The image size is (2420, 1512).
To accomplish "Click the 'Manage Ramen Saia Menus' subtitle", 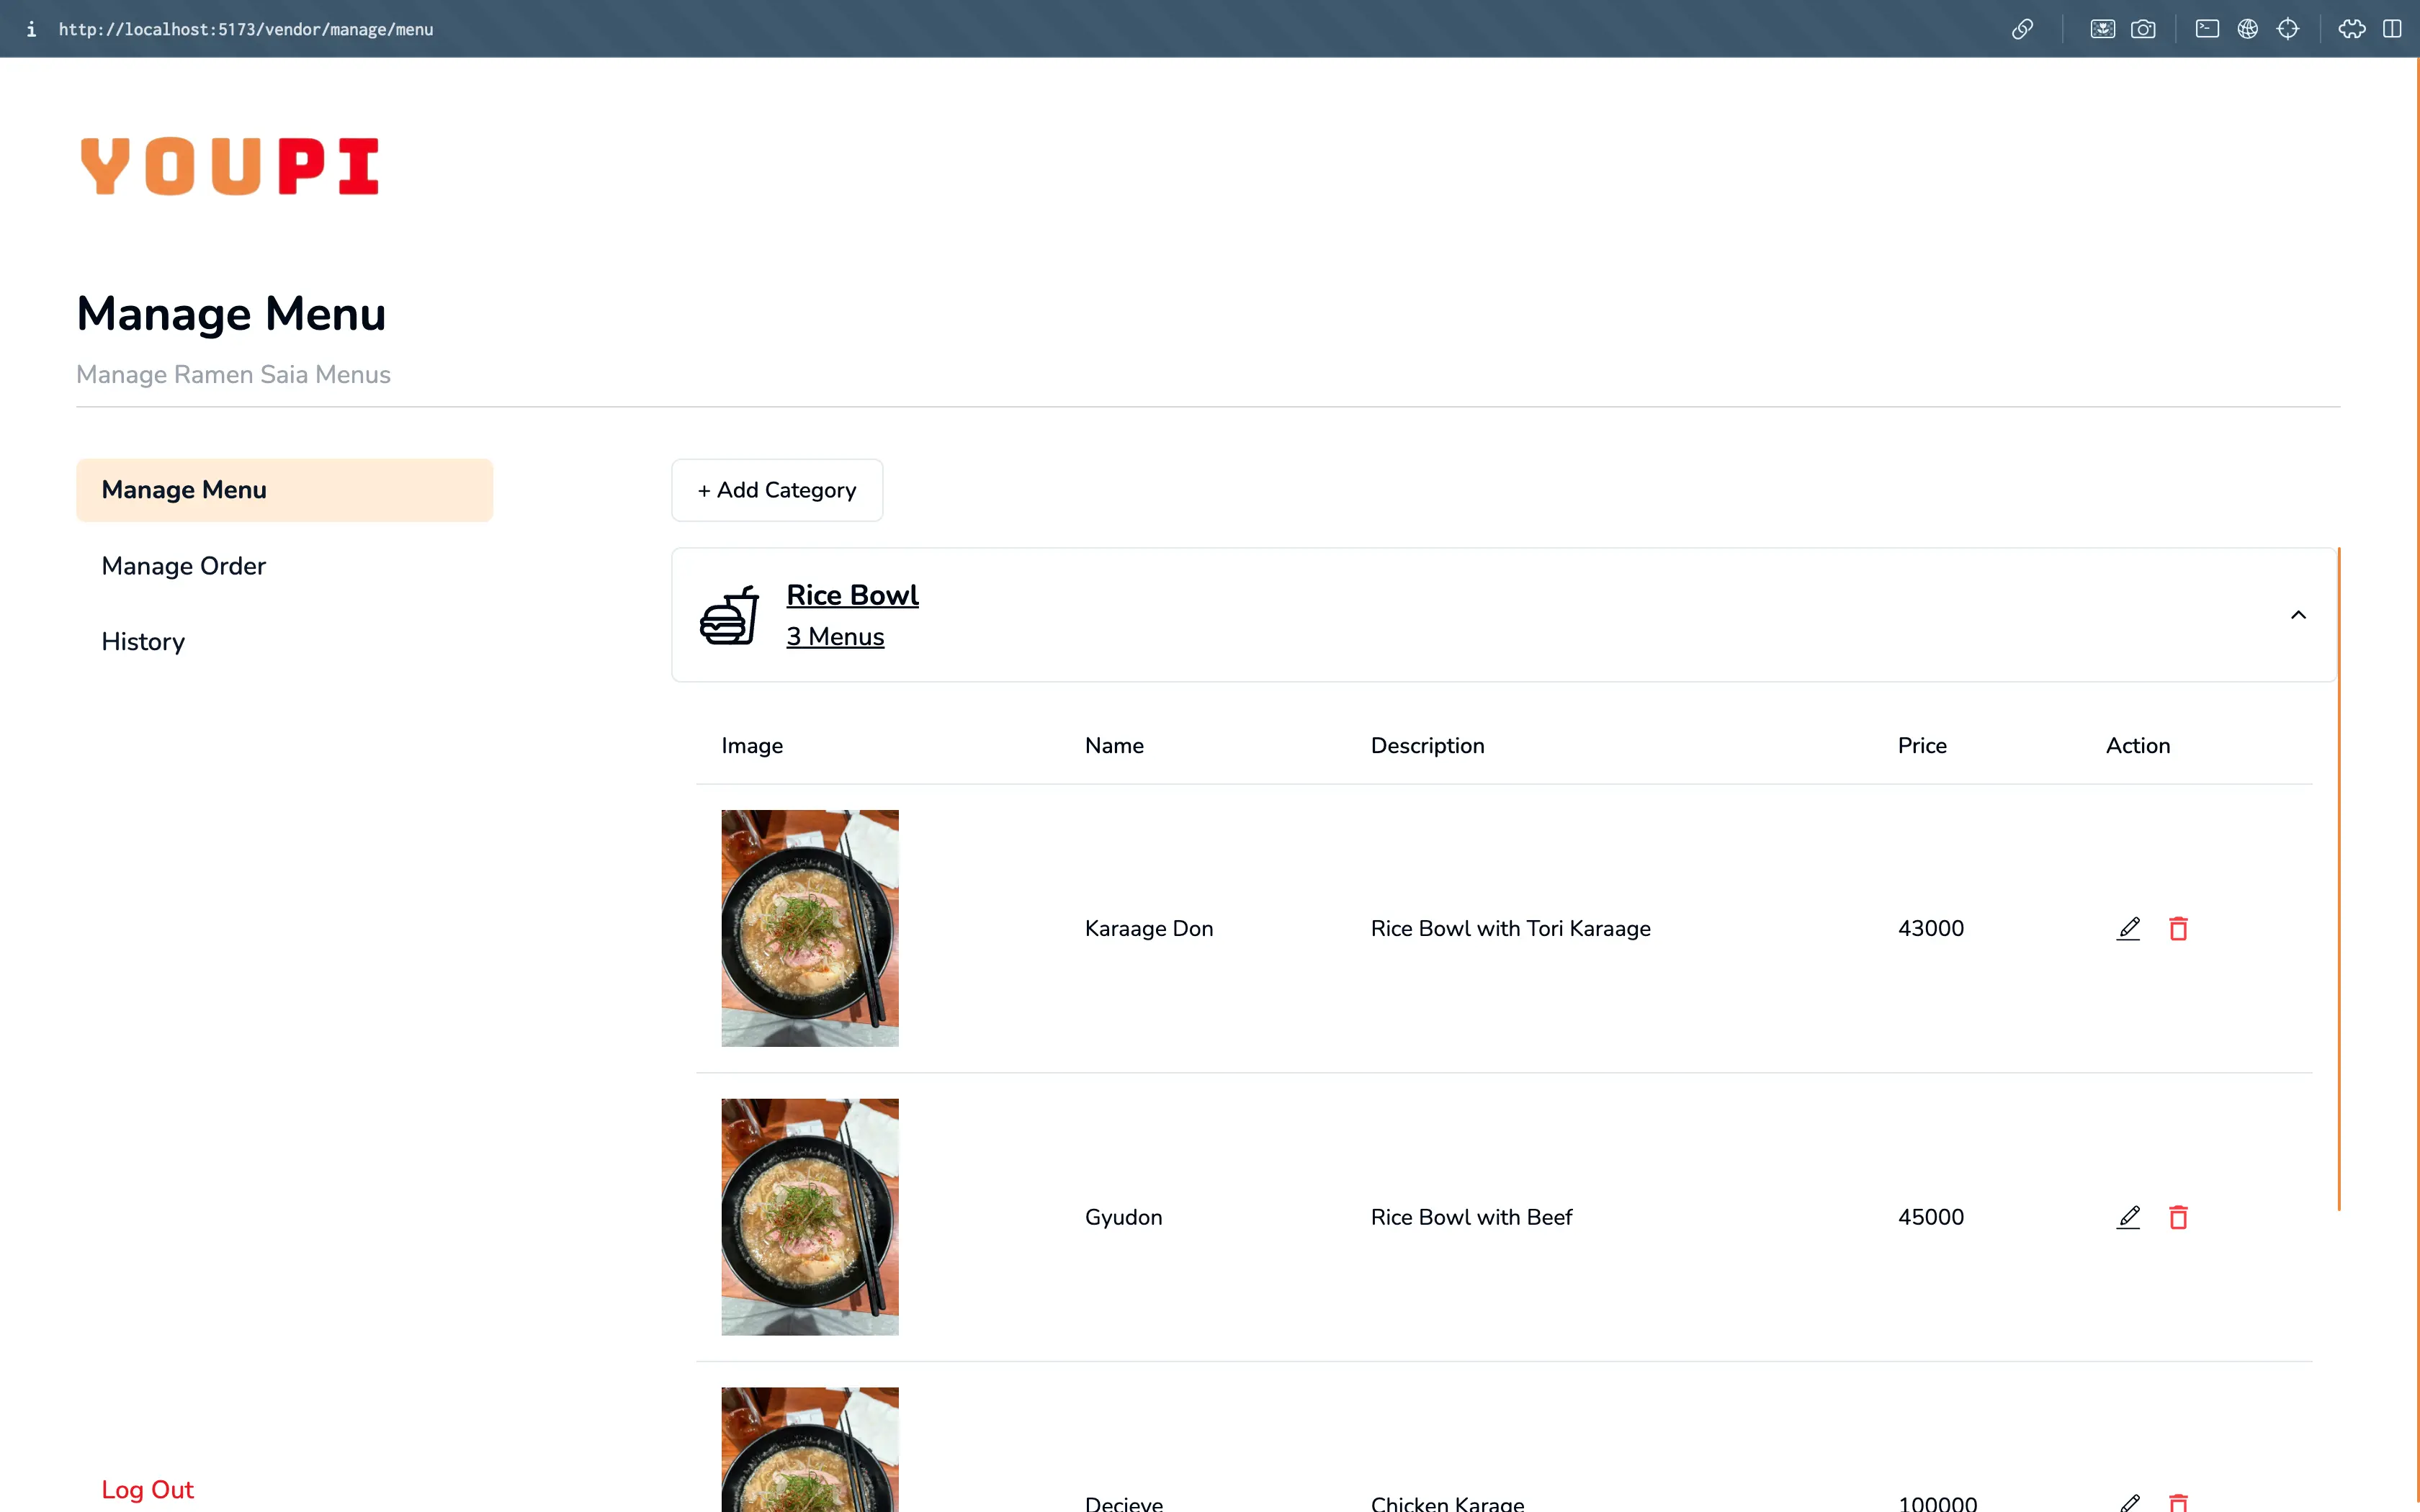I will [x=233, y=374].
